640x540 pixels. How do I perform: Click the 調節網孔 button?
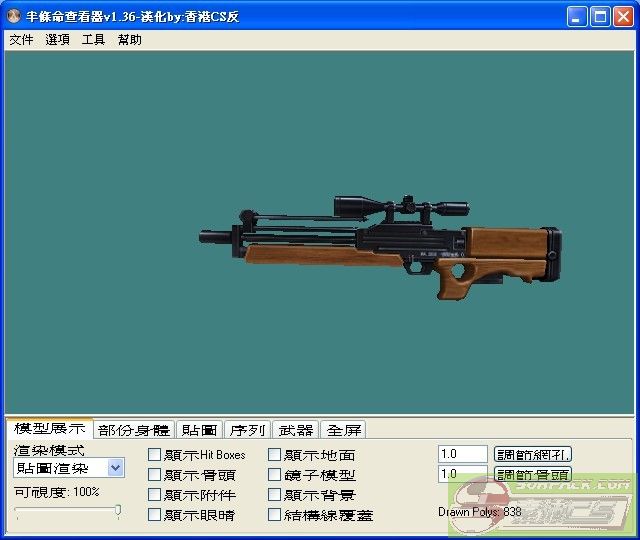click(533, 455)
